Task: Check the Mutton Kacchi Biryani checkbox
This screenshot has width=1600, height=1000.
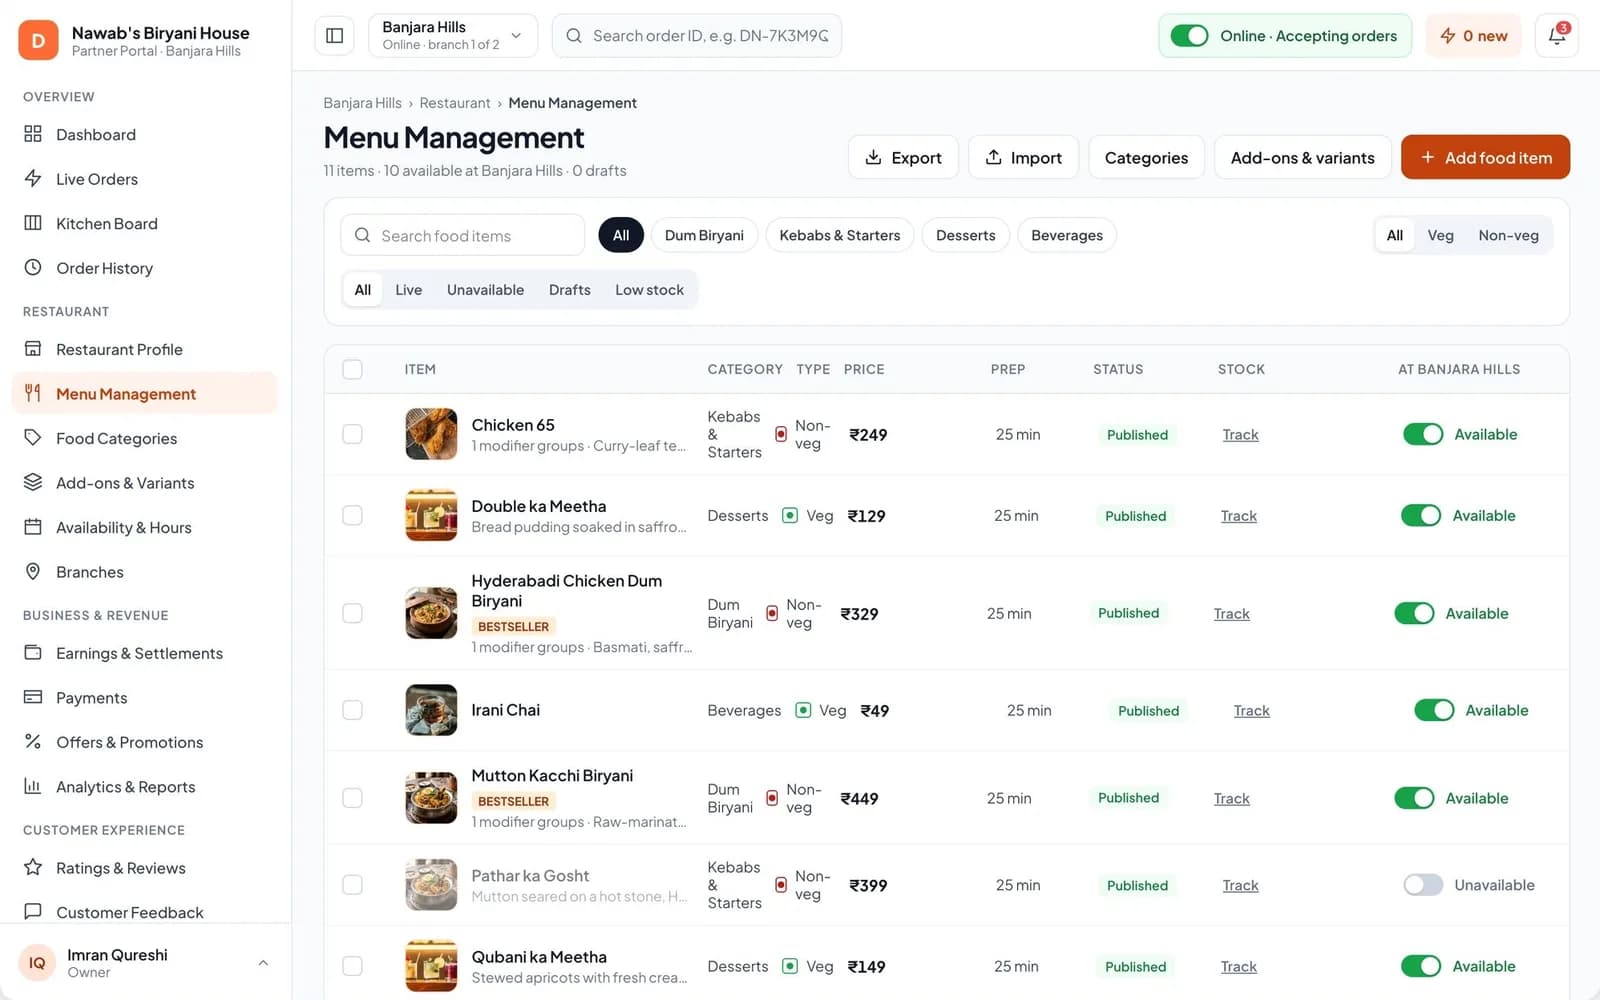Action: [352, 798]
